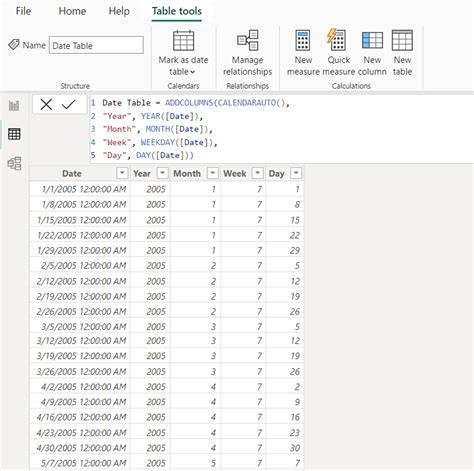Open Manage relationships
Viewport: 474px width, 471px height.
pos(247,53)
